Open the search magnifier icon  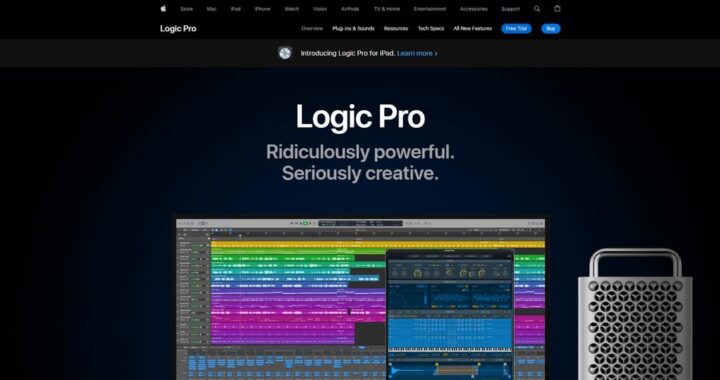[537, 9]
